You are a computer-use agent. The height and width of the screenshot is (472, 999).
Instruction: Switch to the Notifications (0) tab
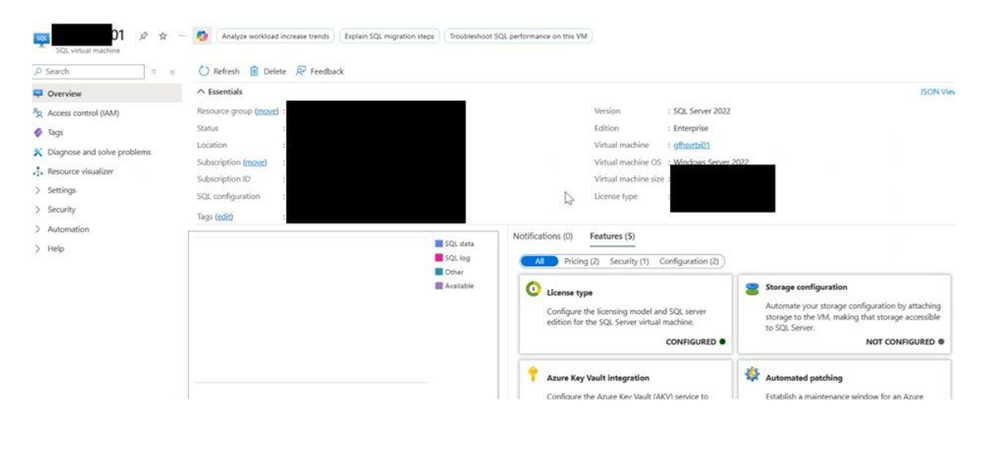543,236
